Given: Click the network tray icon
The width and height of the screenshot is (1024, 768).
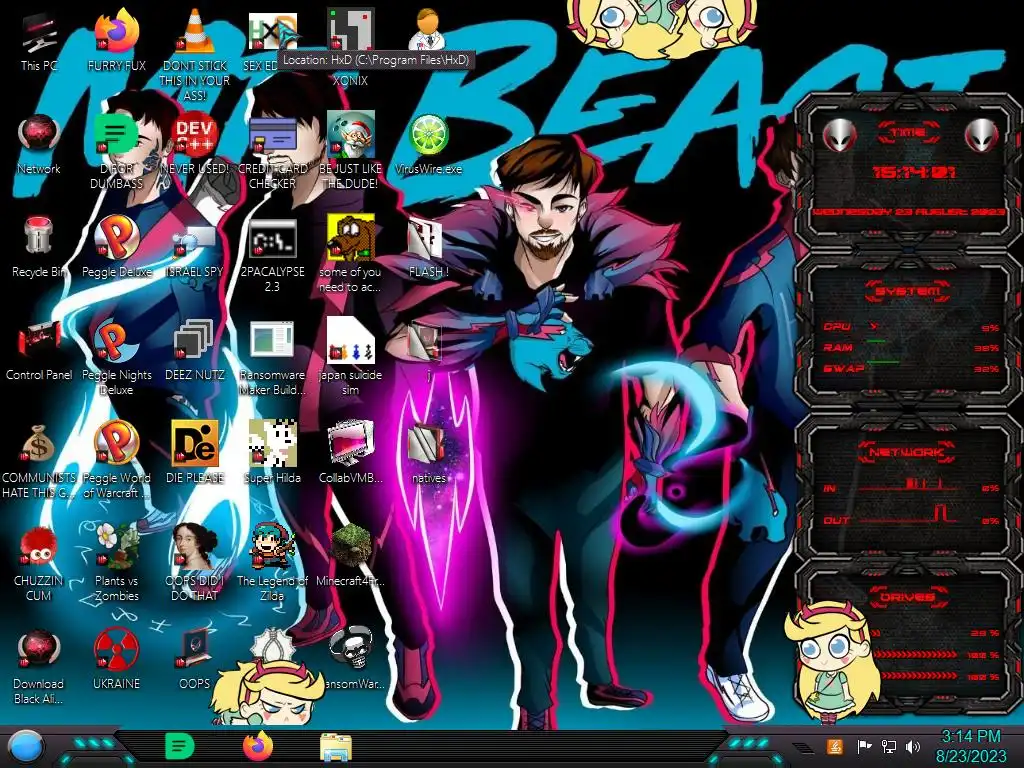Looking at the screenshot, I should pos(888,746).
